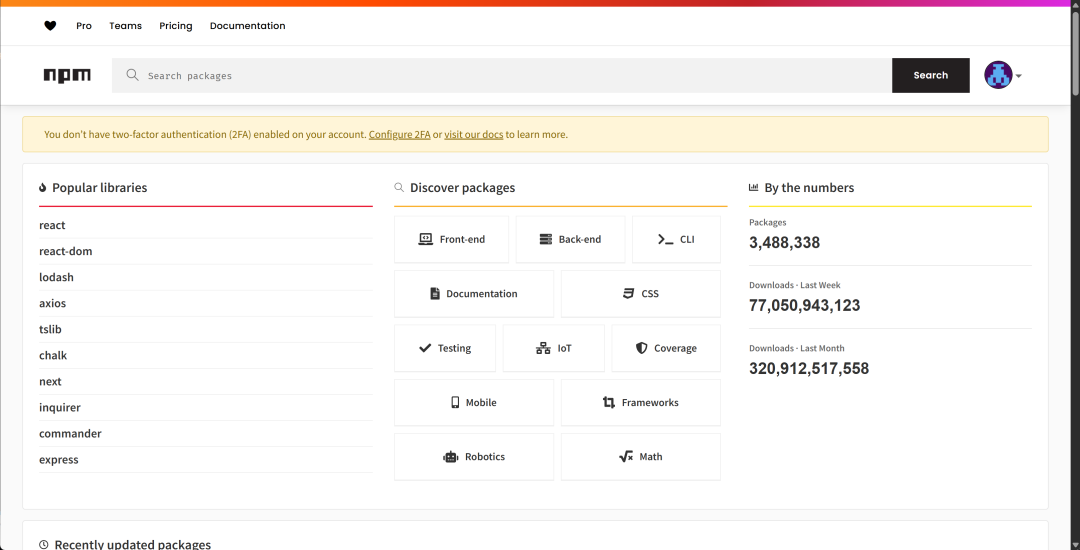1080x550 pixels.
Task: Click the Downloads - Last Week label
Action: point(795,285)
